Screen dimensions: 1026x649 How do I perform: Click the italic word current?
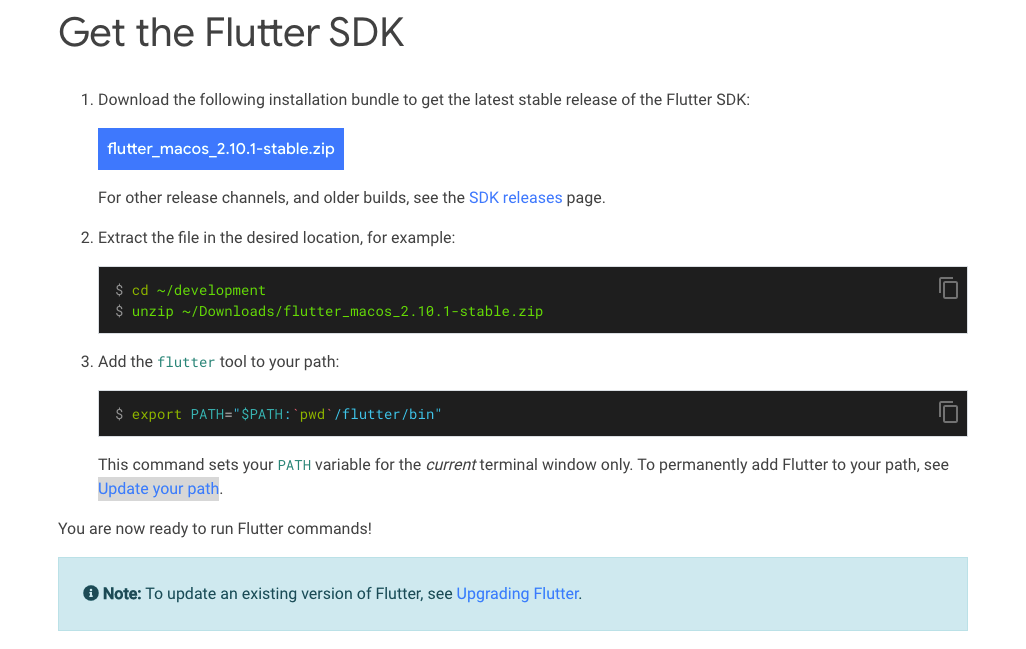[451, 465]
